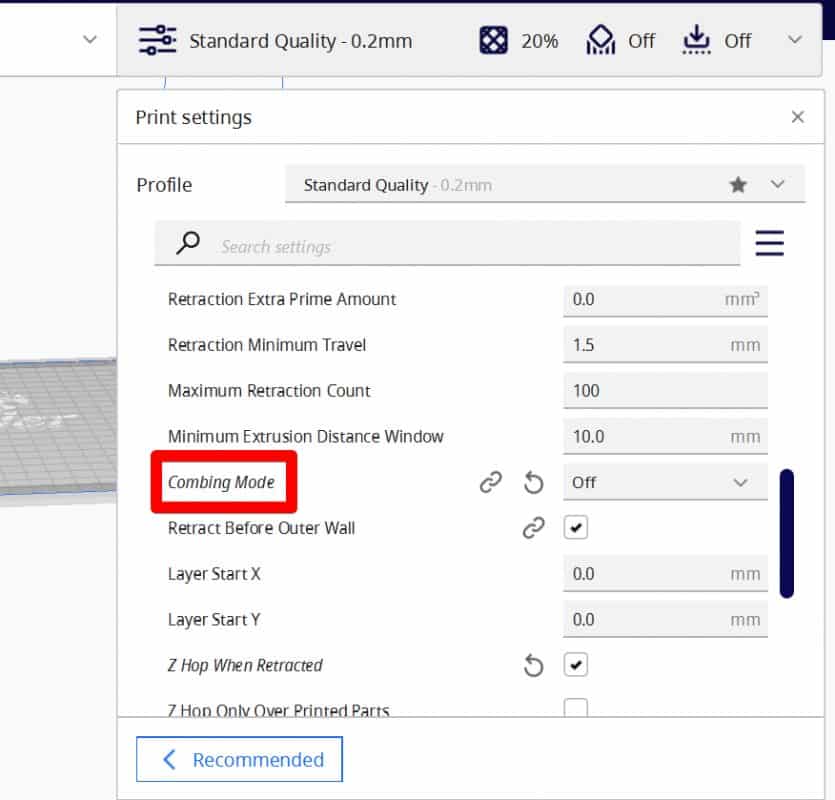Enable Z Hop Only Over Printed Parts

pos(575,708)
